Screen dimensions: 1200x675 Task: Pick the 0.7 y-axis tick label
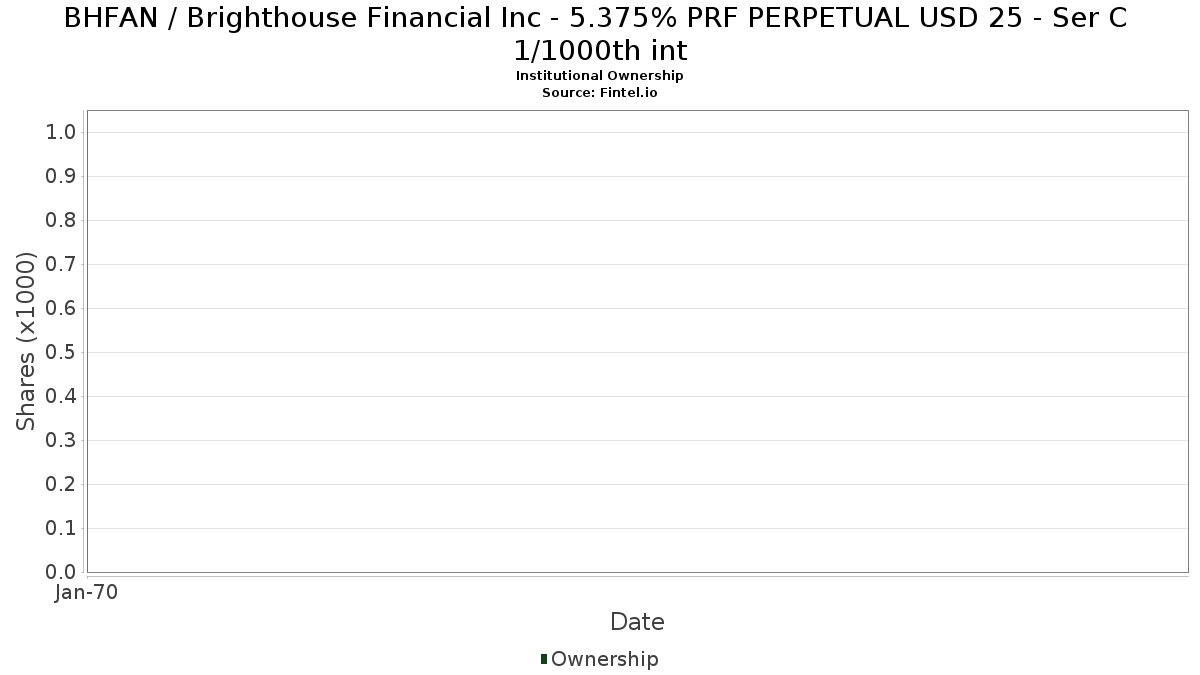tap(62, 265)
